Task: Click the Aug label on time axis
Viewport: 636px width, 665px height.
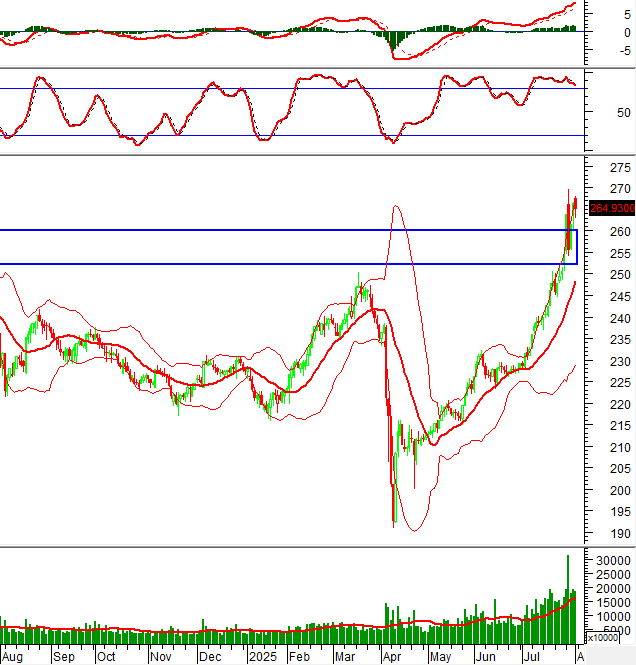Action: pyautogui.click(x=12, y=657)
